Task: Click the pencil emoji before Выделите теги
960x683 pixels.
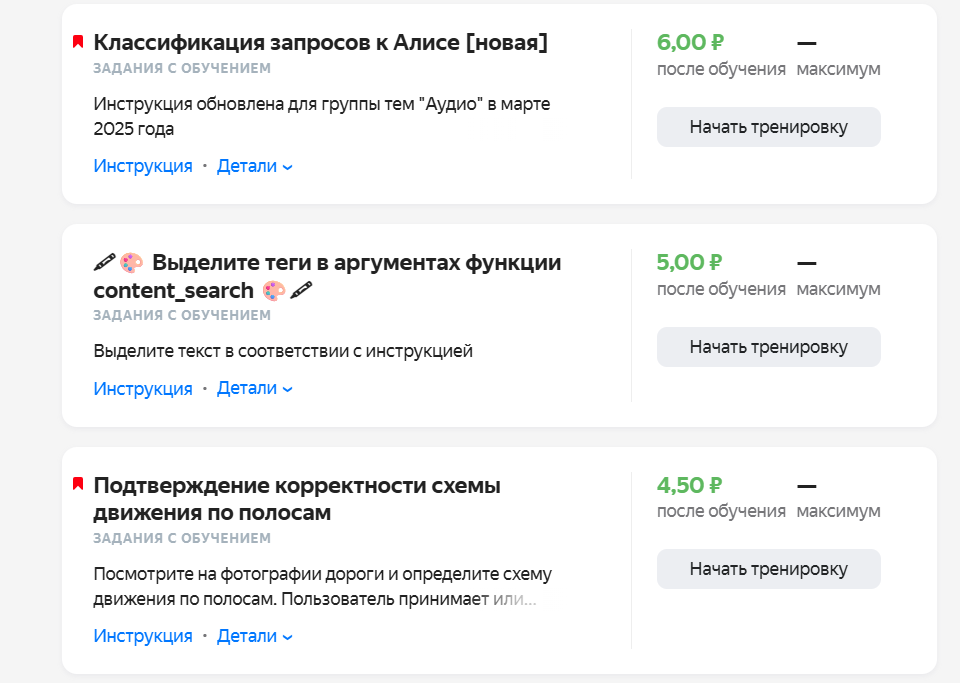Action: coord(104,263)
